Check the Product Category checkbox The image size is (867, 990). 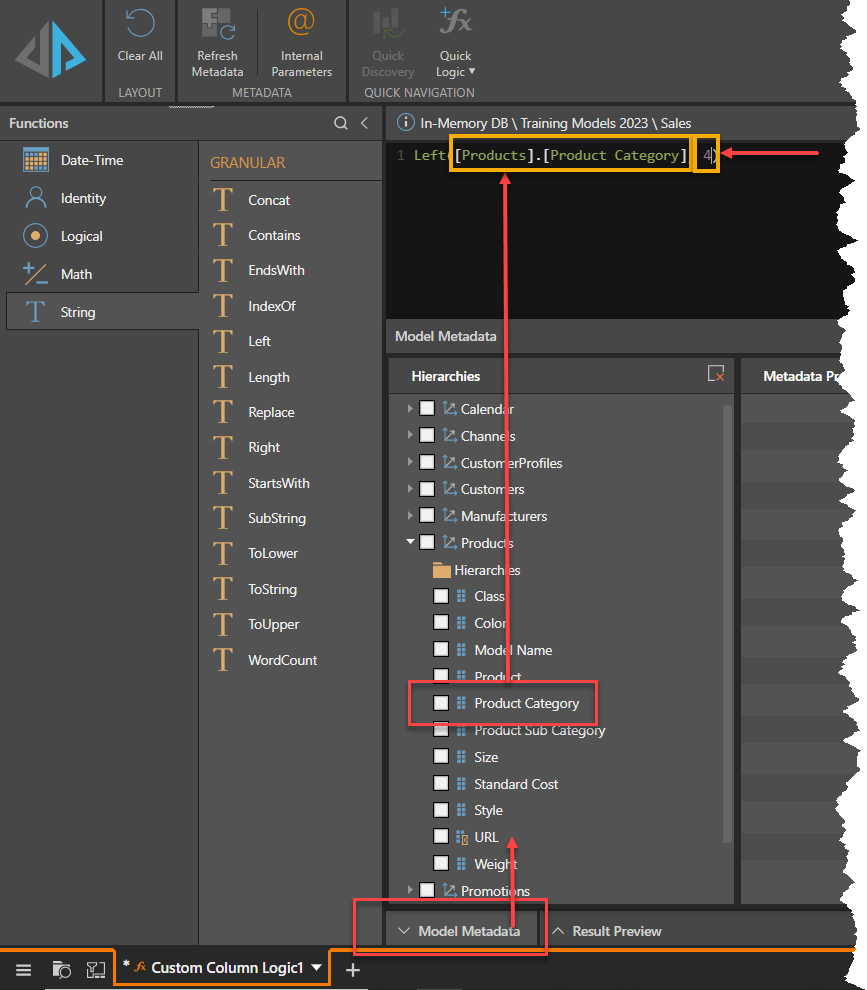(x=441, y=703)
